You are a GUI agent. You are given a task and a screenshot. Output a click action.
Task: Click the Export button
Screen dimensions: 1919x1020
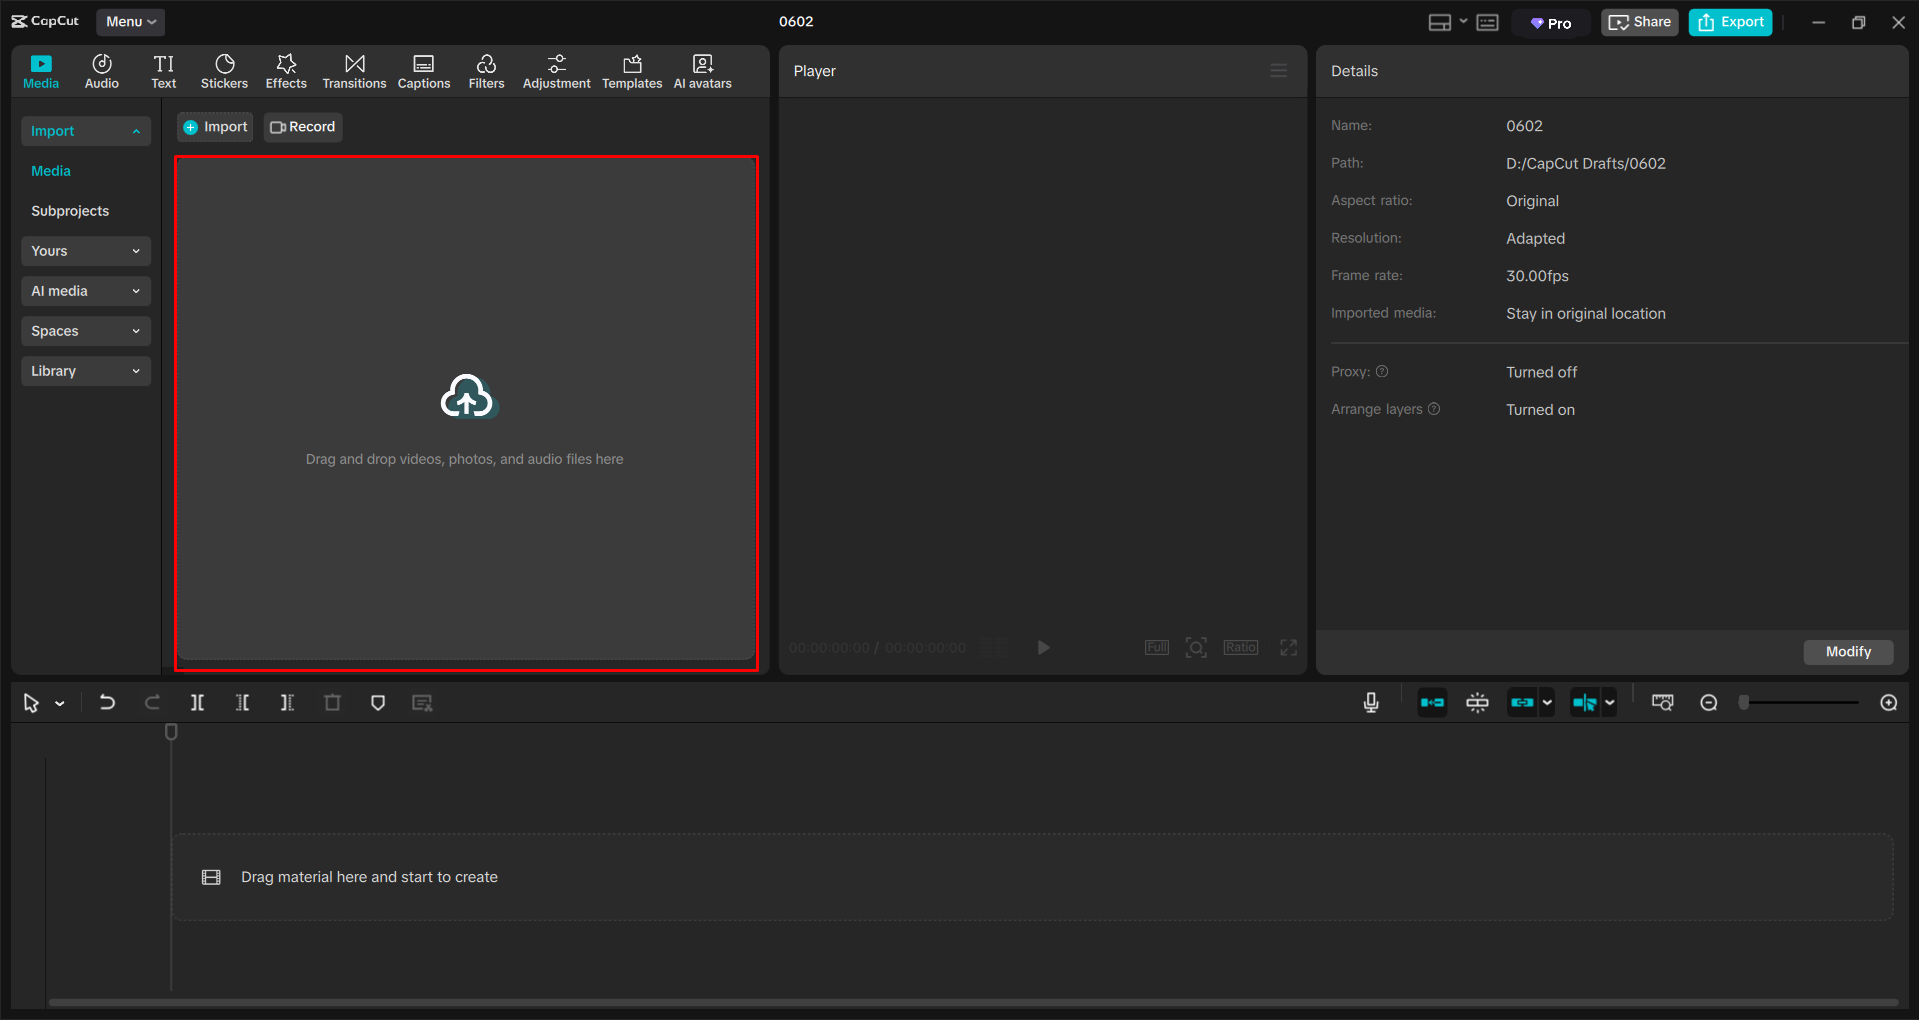(1729, 21)
